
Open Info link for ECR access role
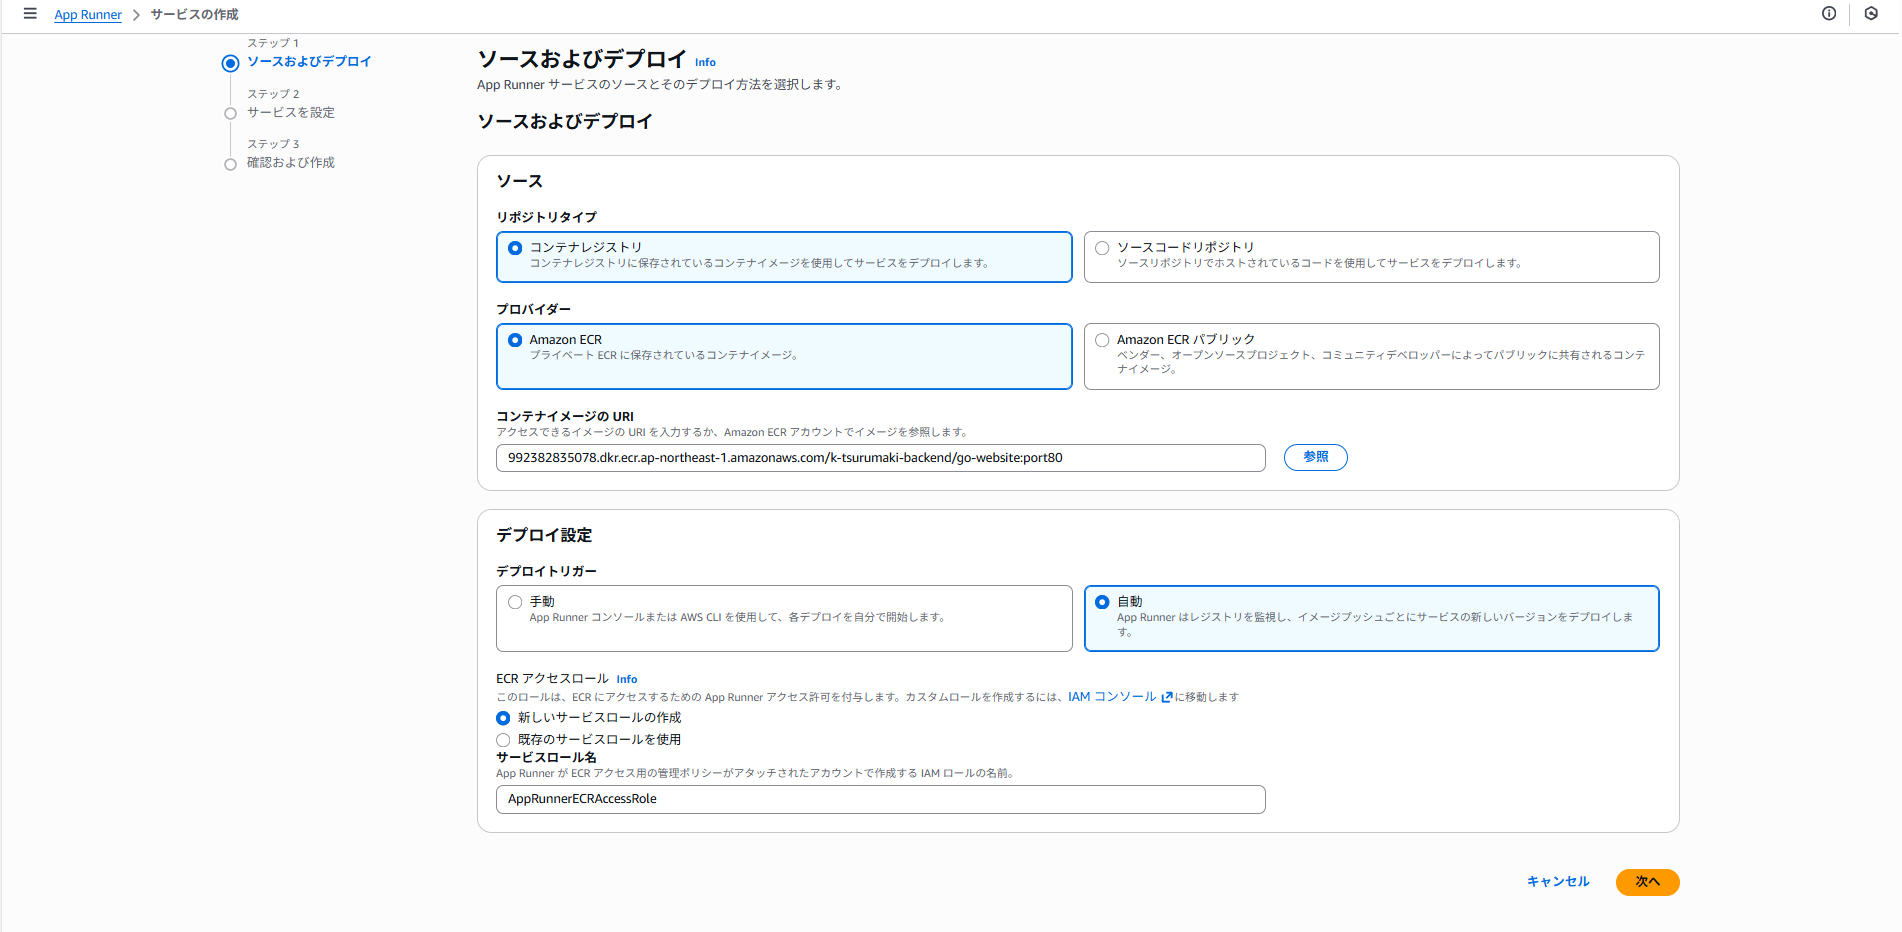(627, 679)
